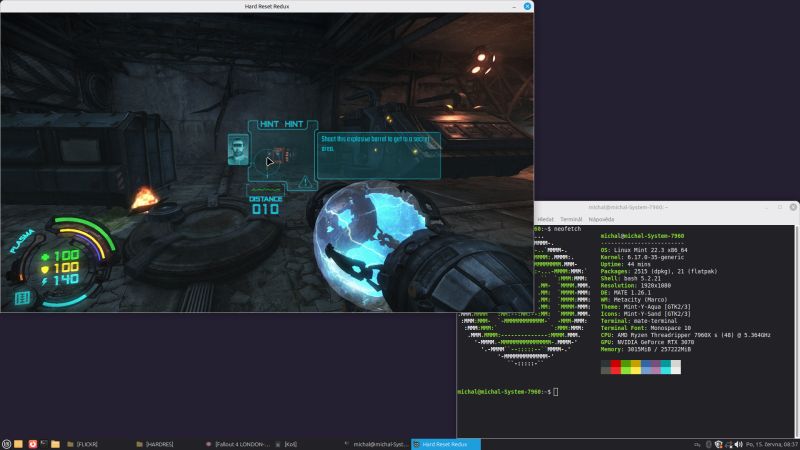Switch to Fallout 4 LONDON taskbar entry
This screenshot has height=450, width=800.
(x=237, y=444)
